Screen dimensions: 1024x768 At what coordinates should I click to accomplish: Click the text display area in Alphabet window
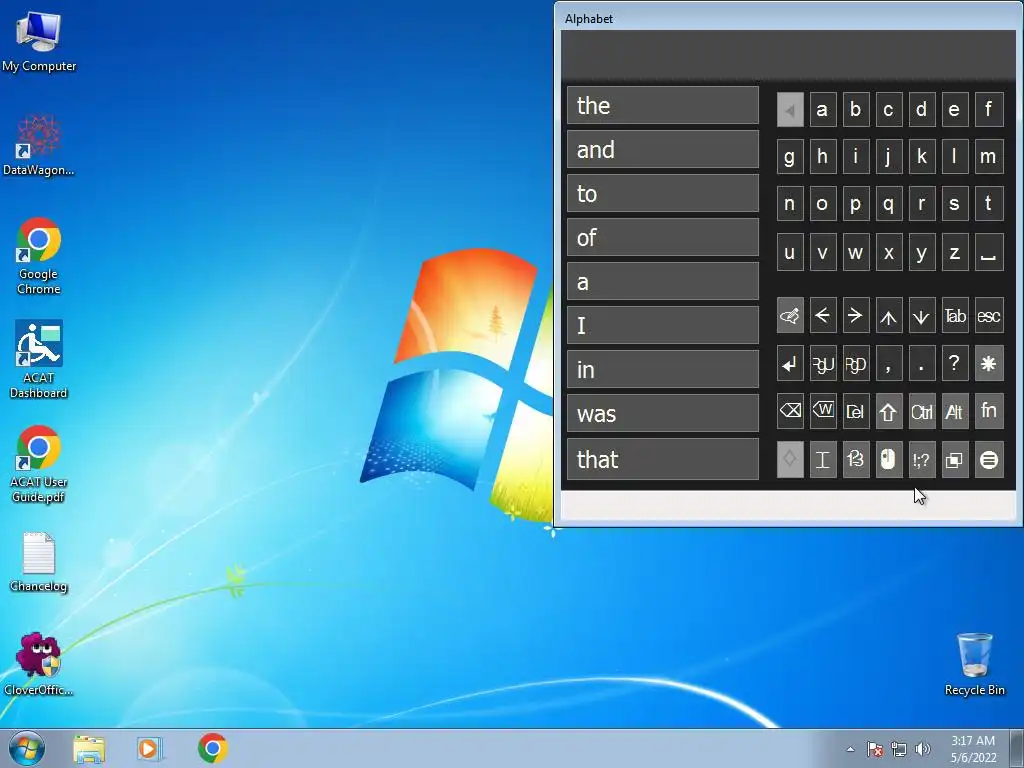pyautogui.click(x=788, y=55)
